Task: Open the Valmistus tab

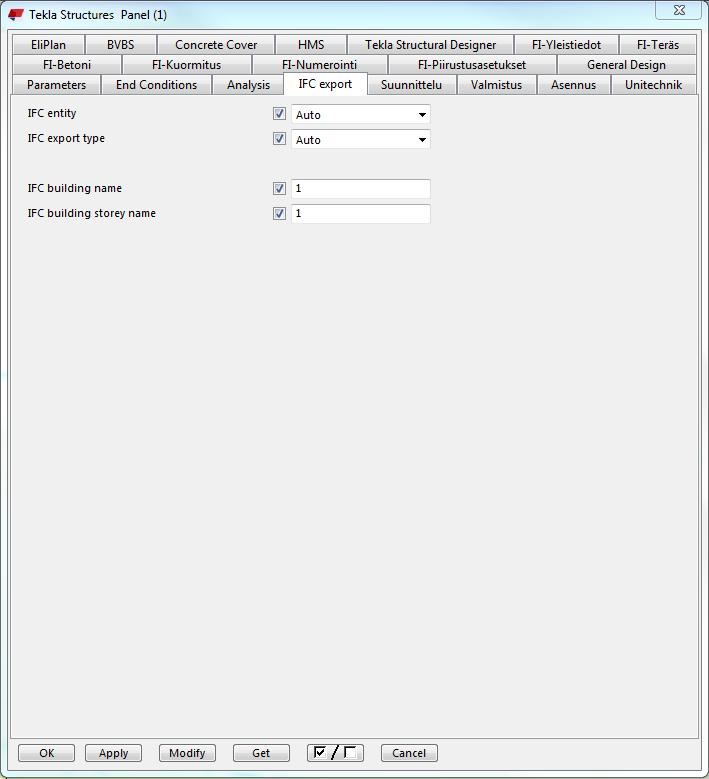Action: tap(496, 84)
